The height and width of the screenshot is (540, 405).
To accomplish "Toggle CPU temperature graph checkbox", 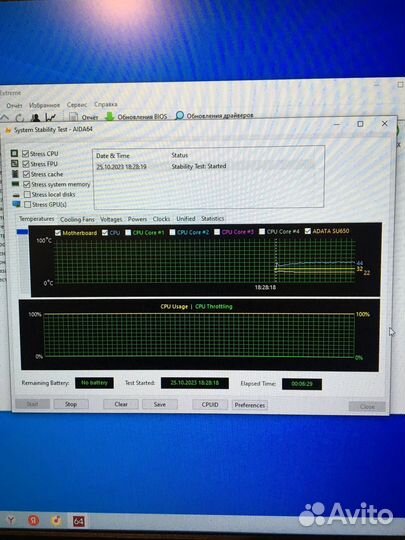I will (x=105, y=232).
